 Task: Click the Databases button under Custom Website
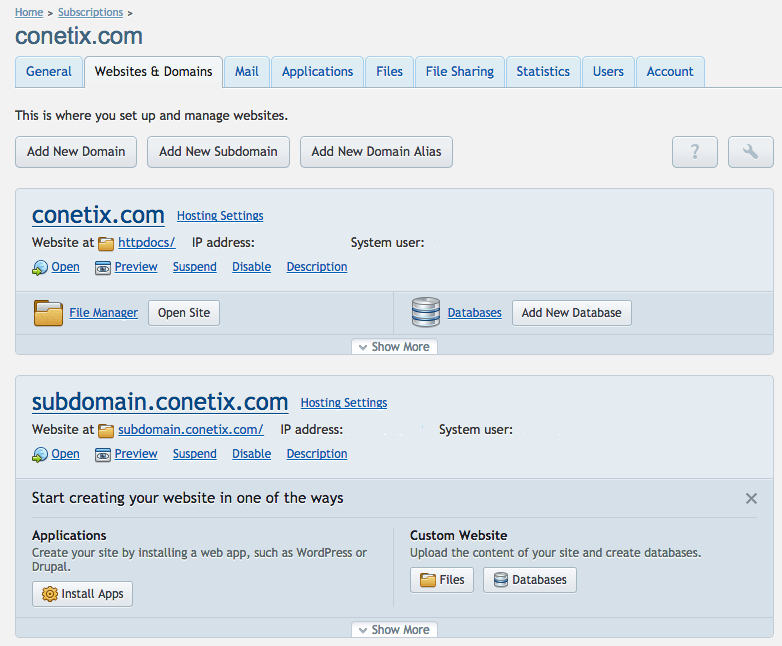[530, 580]
